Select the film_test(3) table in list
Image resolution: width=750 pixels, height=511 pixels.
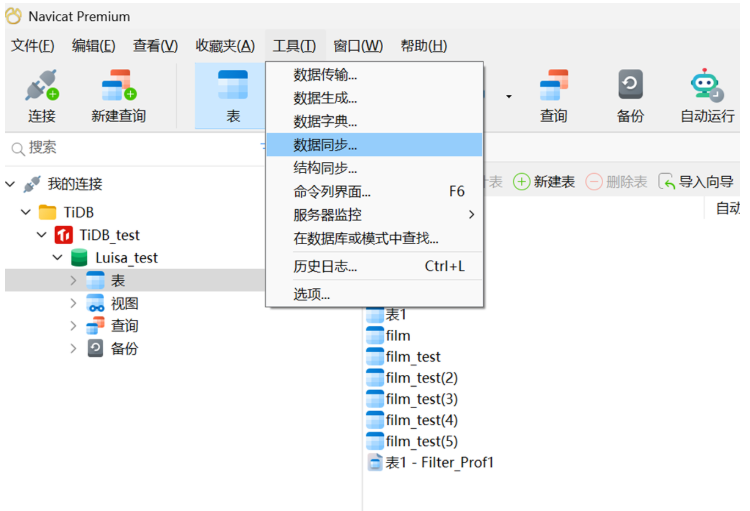(421, 399)
